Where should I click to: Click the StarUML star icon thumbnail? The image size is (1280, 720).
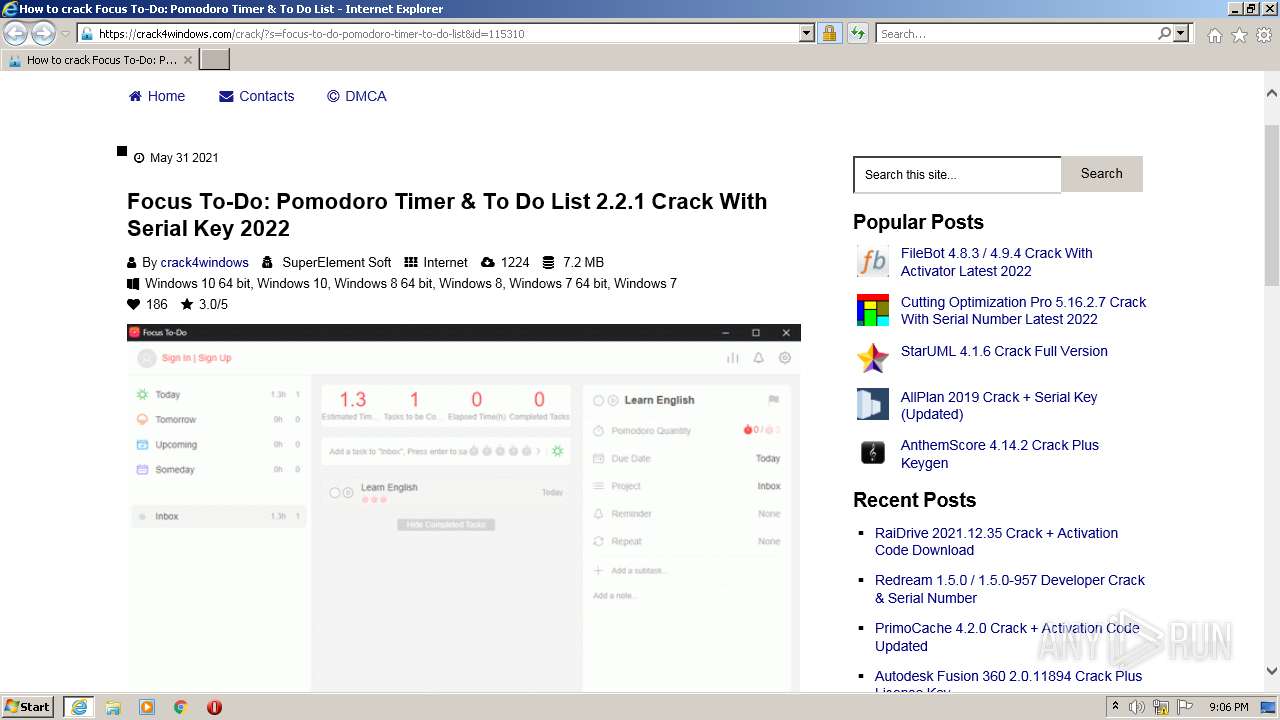pyautogui.click(x=873, y=357)
